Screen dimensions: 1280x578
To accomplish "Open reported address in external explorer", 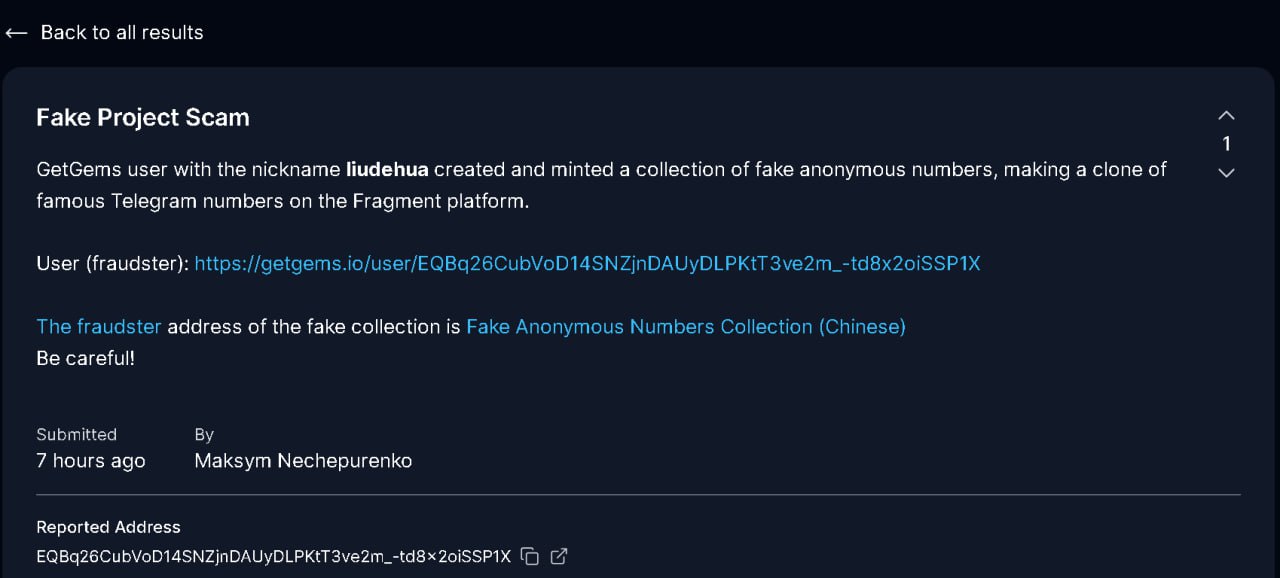I will 560,556.
